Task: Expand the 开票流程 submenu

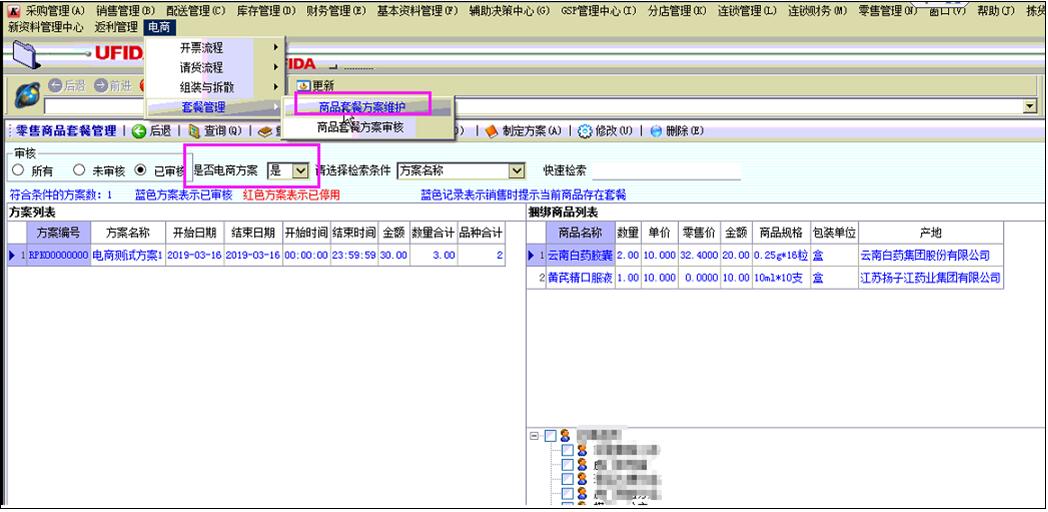Action: click(x=215, y=47)
